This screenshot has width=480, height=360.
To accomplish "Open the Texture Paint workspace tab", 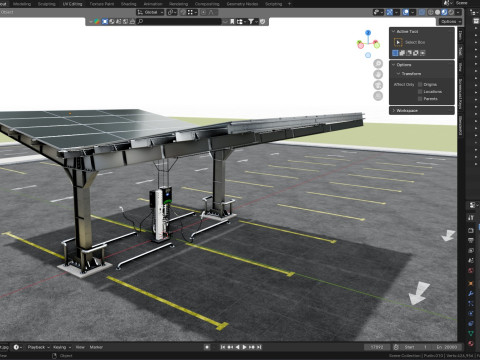I will [102, 4].
